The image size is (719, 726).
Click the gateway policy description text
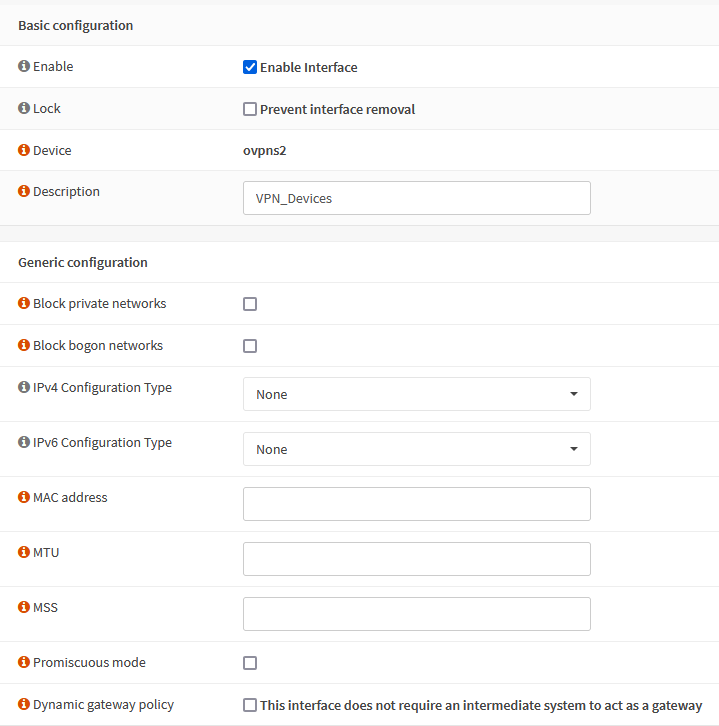click(481, 706)
